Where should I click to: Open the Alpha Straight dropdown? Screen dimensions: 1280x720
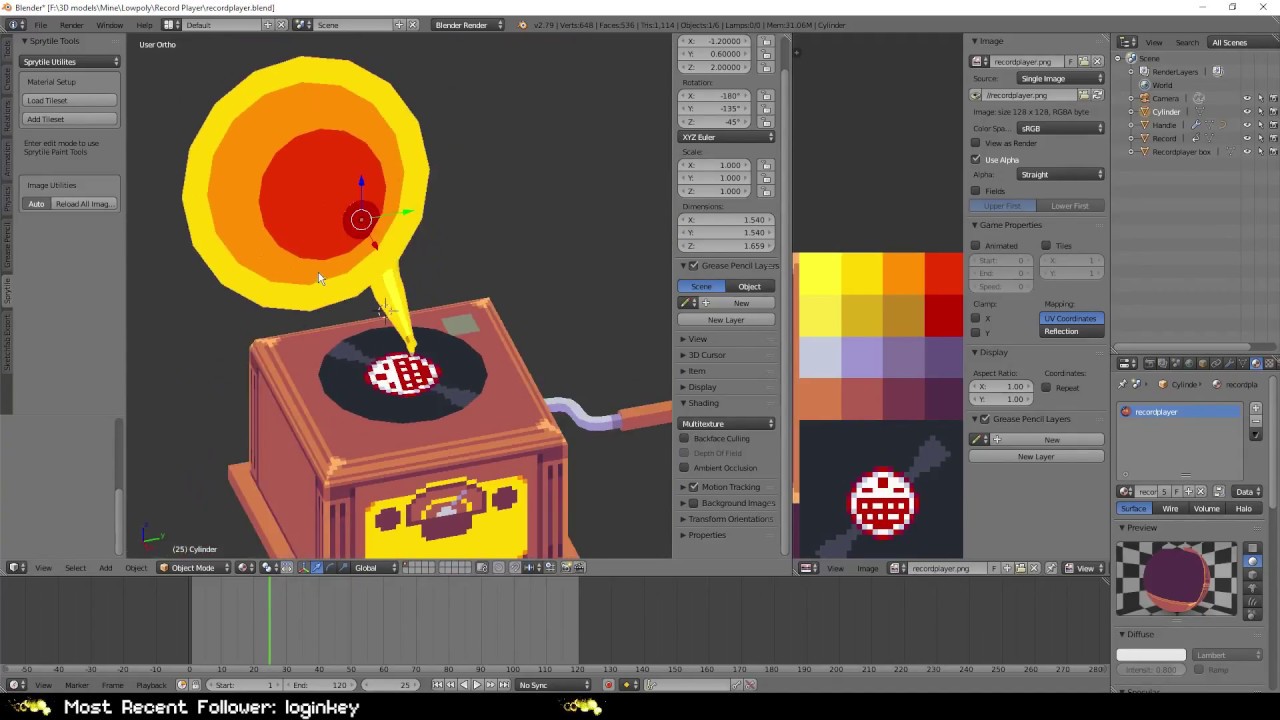click(x=1060, y=174)
